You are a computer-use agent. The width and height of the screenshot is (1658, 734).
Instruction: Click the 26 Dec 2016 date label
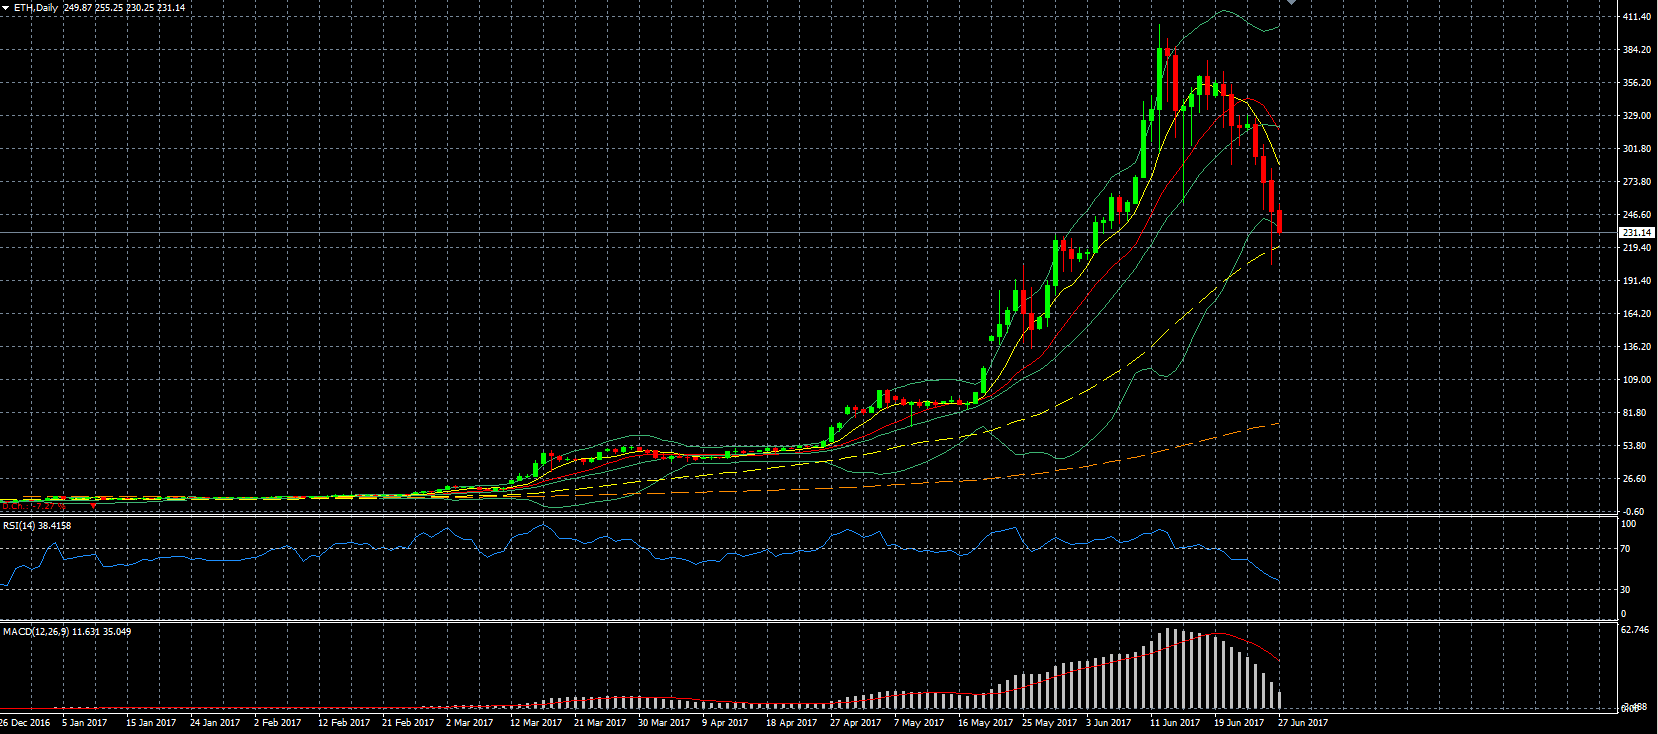pos(25,723)
